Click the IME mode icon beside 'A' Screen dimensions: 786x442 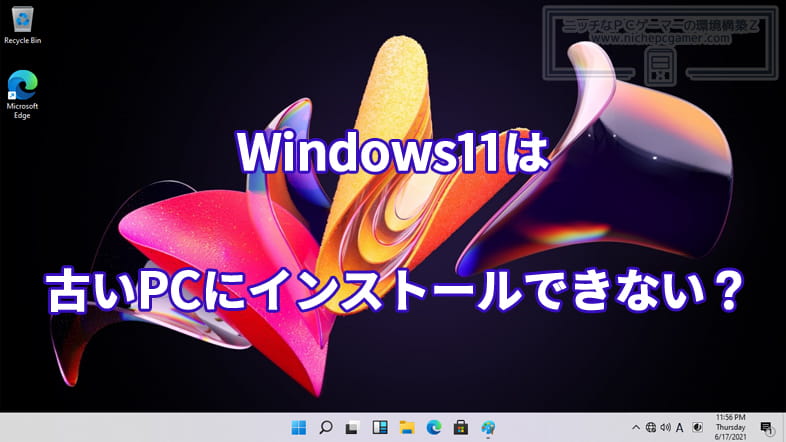pyautogui.click(x=697, y=427)
